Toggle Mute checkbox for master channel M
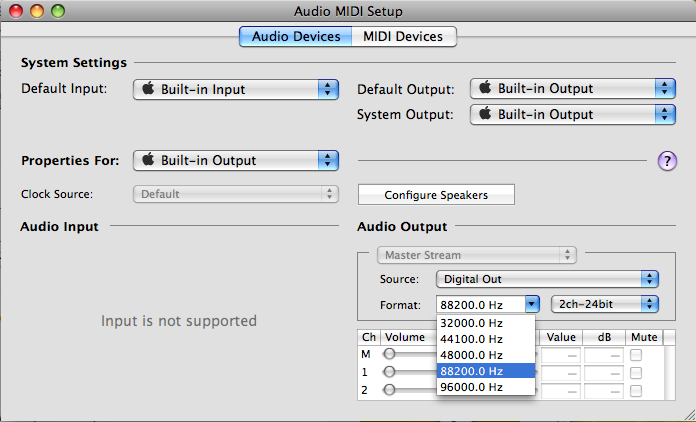This screenshot has height=422, width=696. pos(636,354)
